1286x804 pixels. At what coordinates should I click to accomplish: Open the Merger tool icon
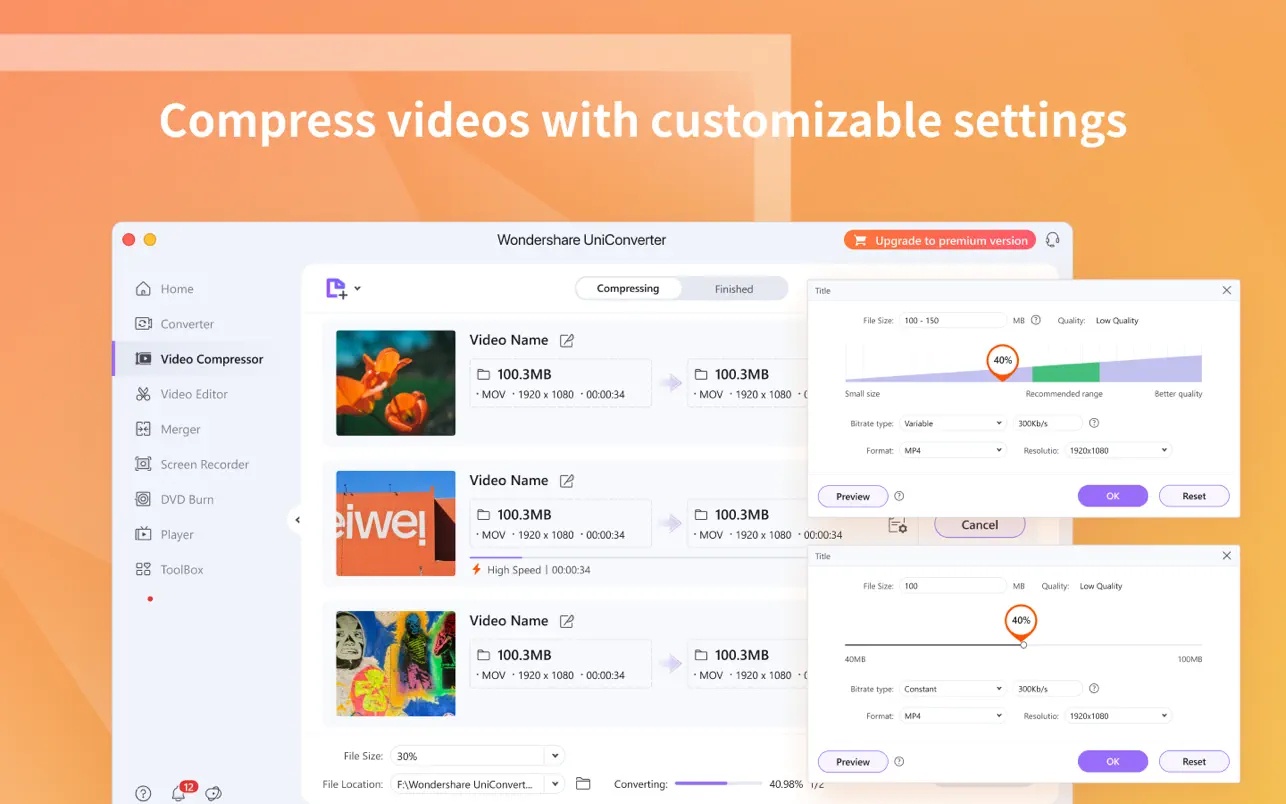[143, 429]
